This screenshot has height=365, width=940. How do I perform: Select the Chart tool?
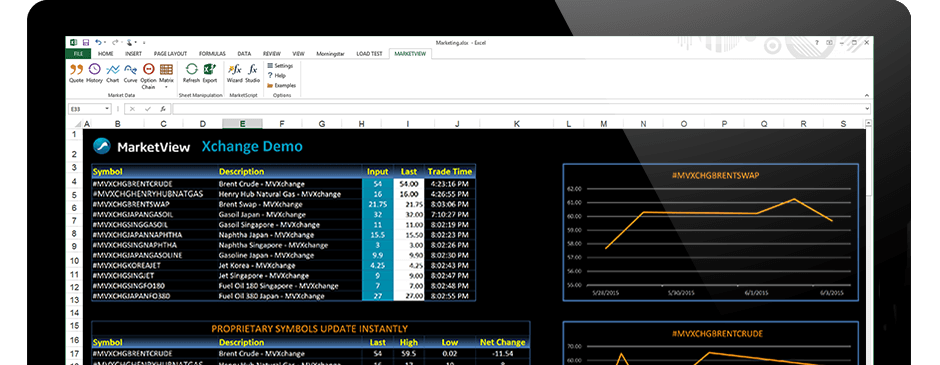[113, 73]
